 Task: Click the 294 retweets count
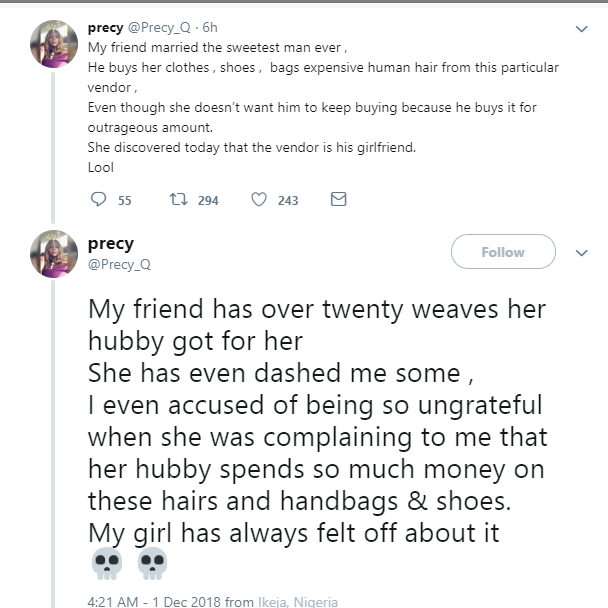point(207,201)
